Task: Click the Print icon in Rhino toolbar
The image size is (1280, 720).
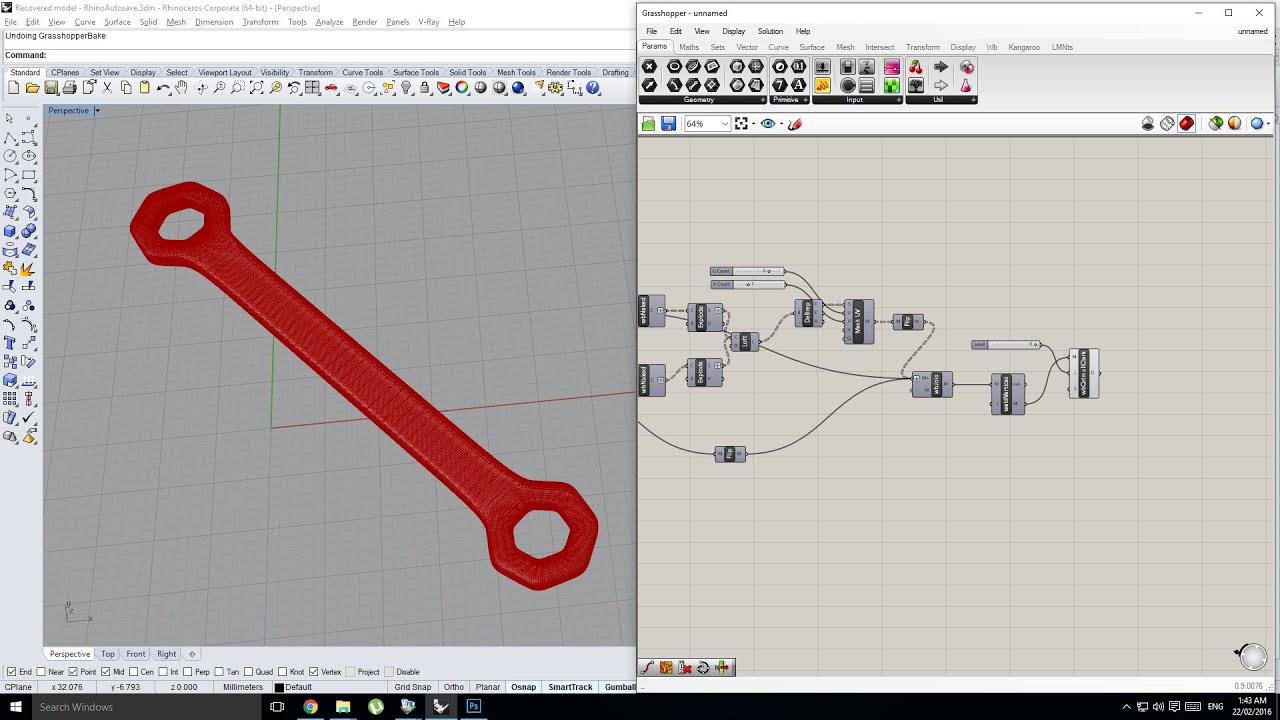Action: (69, 88)
